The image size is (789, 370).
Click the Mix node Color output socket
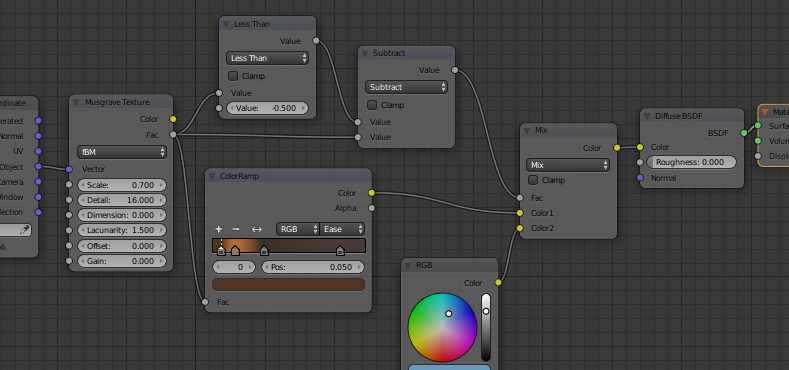point(617,147)
